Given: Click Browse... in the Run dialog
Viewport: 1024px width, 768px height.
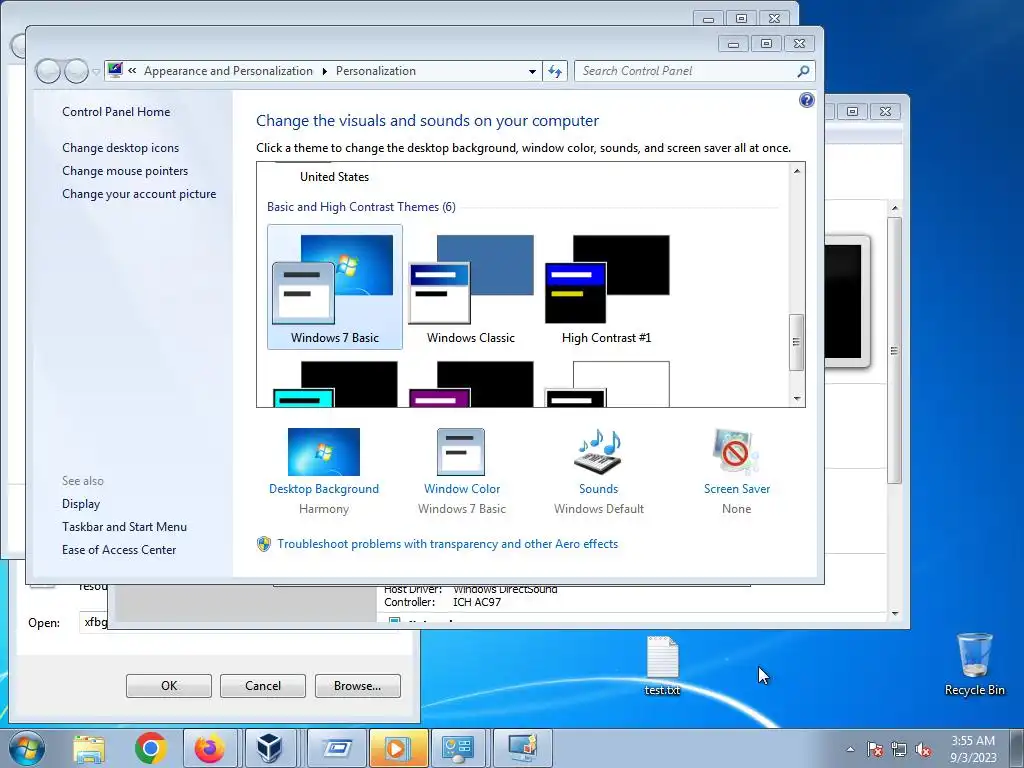Looking at the screenshot, I should coord(357,686).
